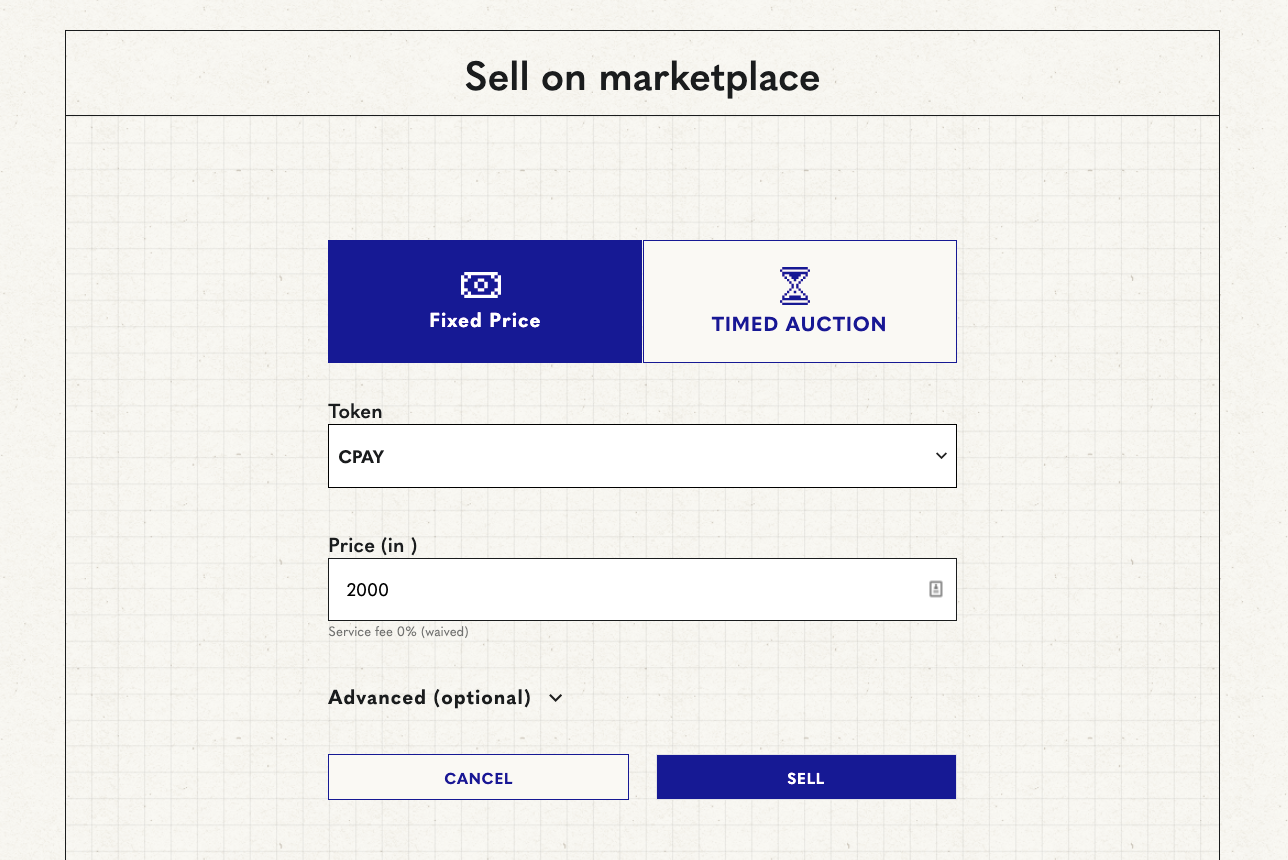The height and width of the screenshot is (860, 1288).
Task: Click the Price (in ) label
Action: pos(373,546)
